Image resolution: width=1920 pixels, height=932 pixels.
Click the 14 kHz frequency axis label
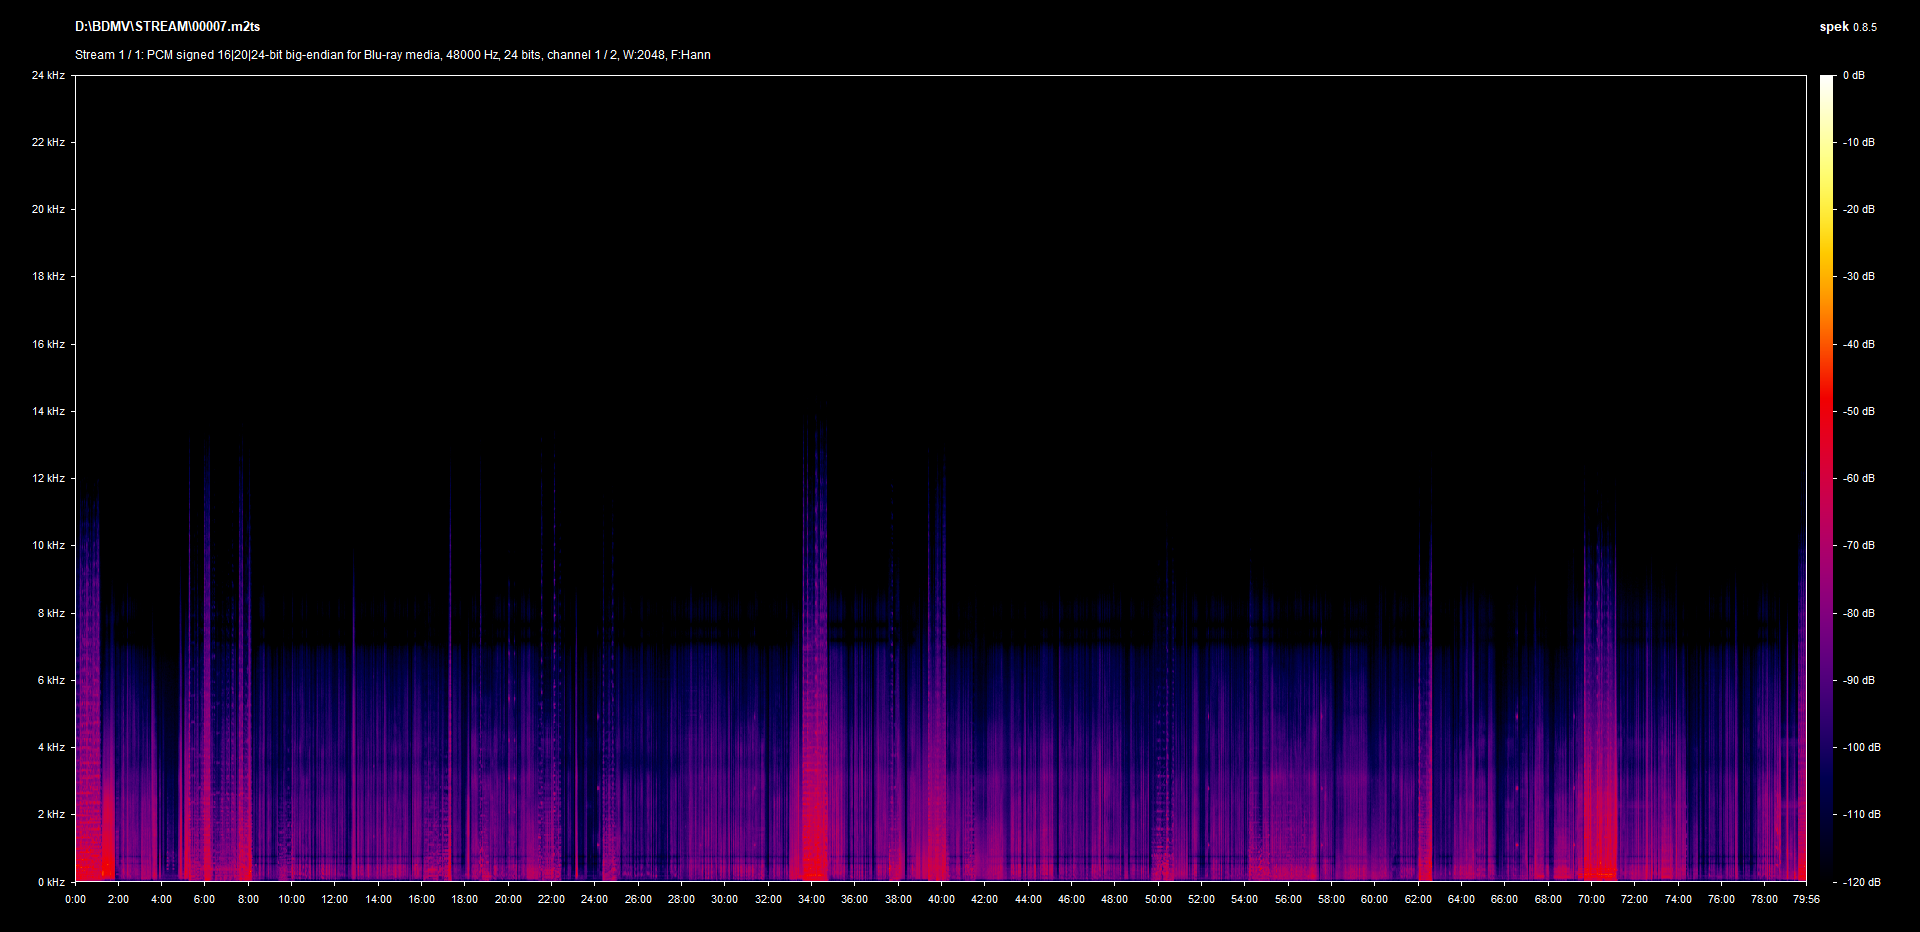[x=48, y=411]
